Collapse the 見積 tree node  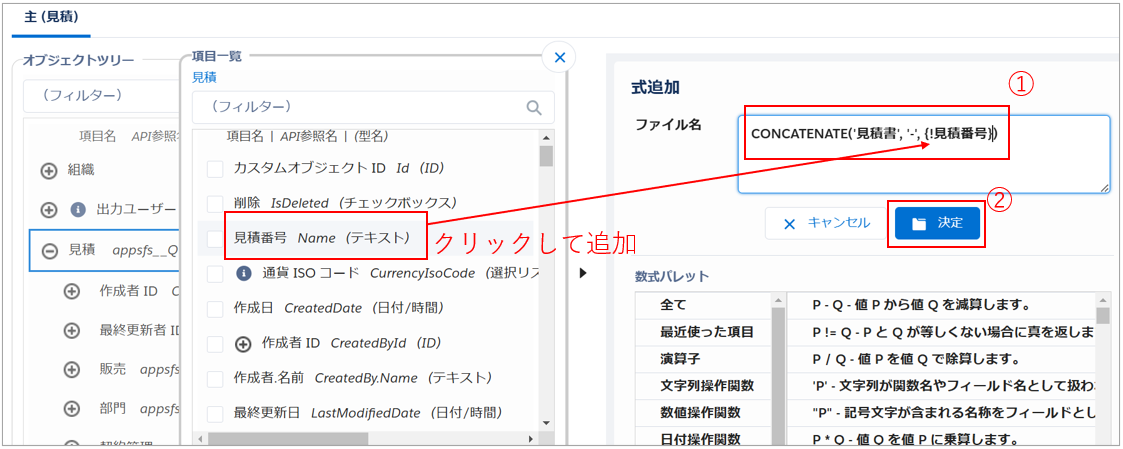pos(49,250)
